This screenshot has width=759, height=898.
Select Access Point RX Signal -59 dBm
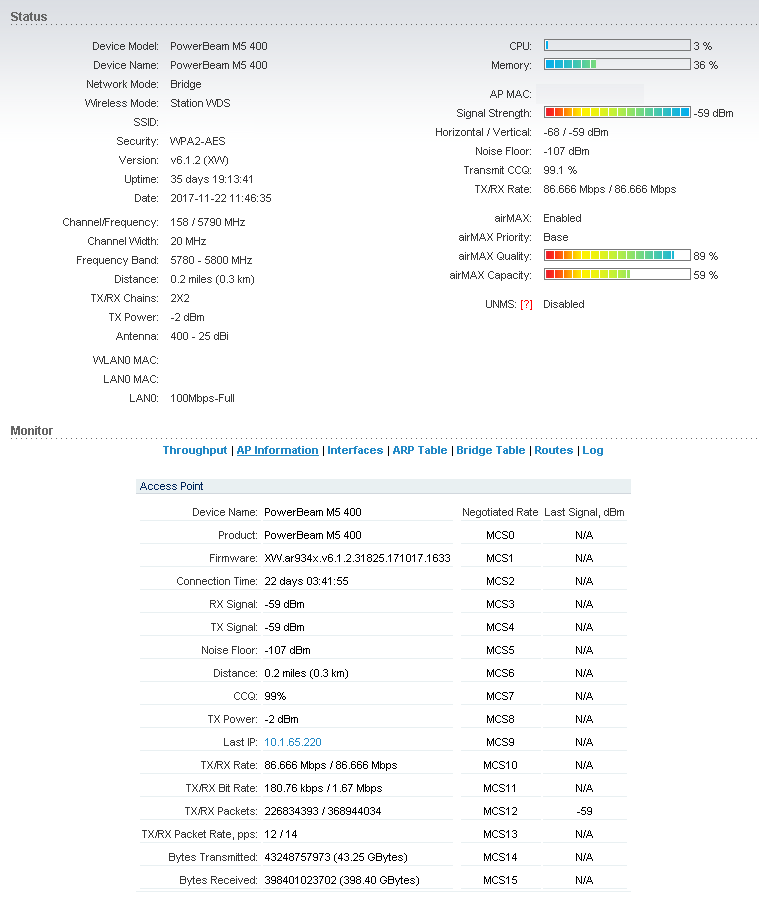[x=284, y=604]
